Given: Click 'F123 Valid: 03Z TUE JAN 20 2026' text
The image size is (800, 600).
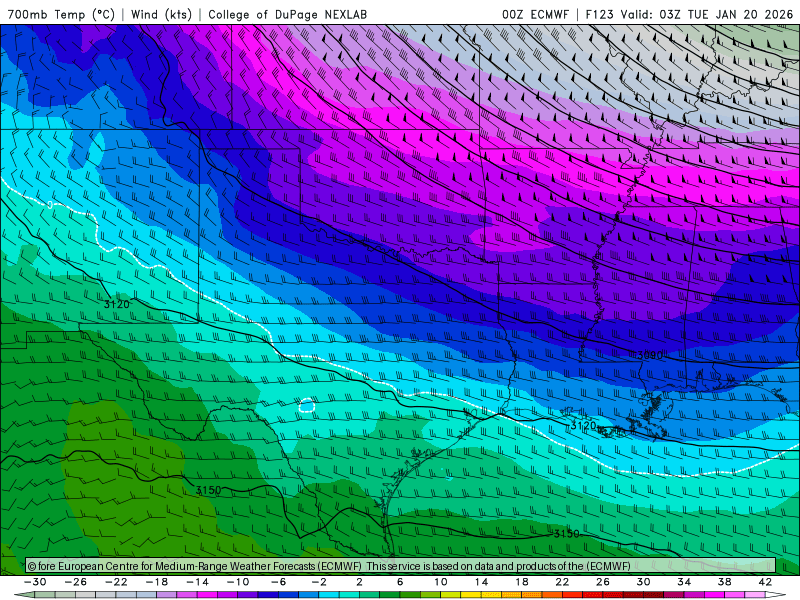Looking at the screenshot, I should (x=689, y=14).
